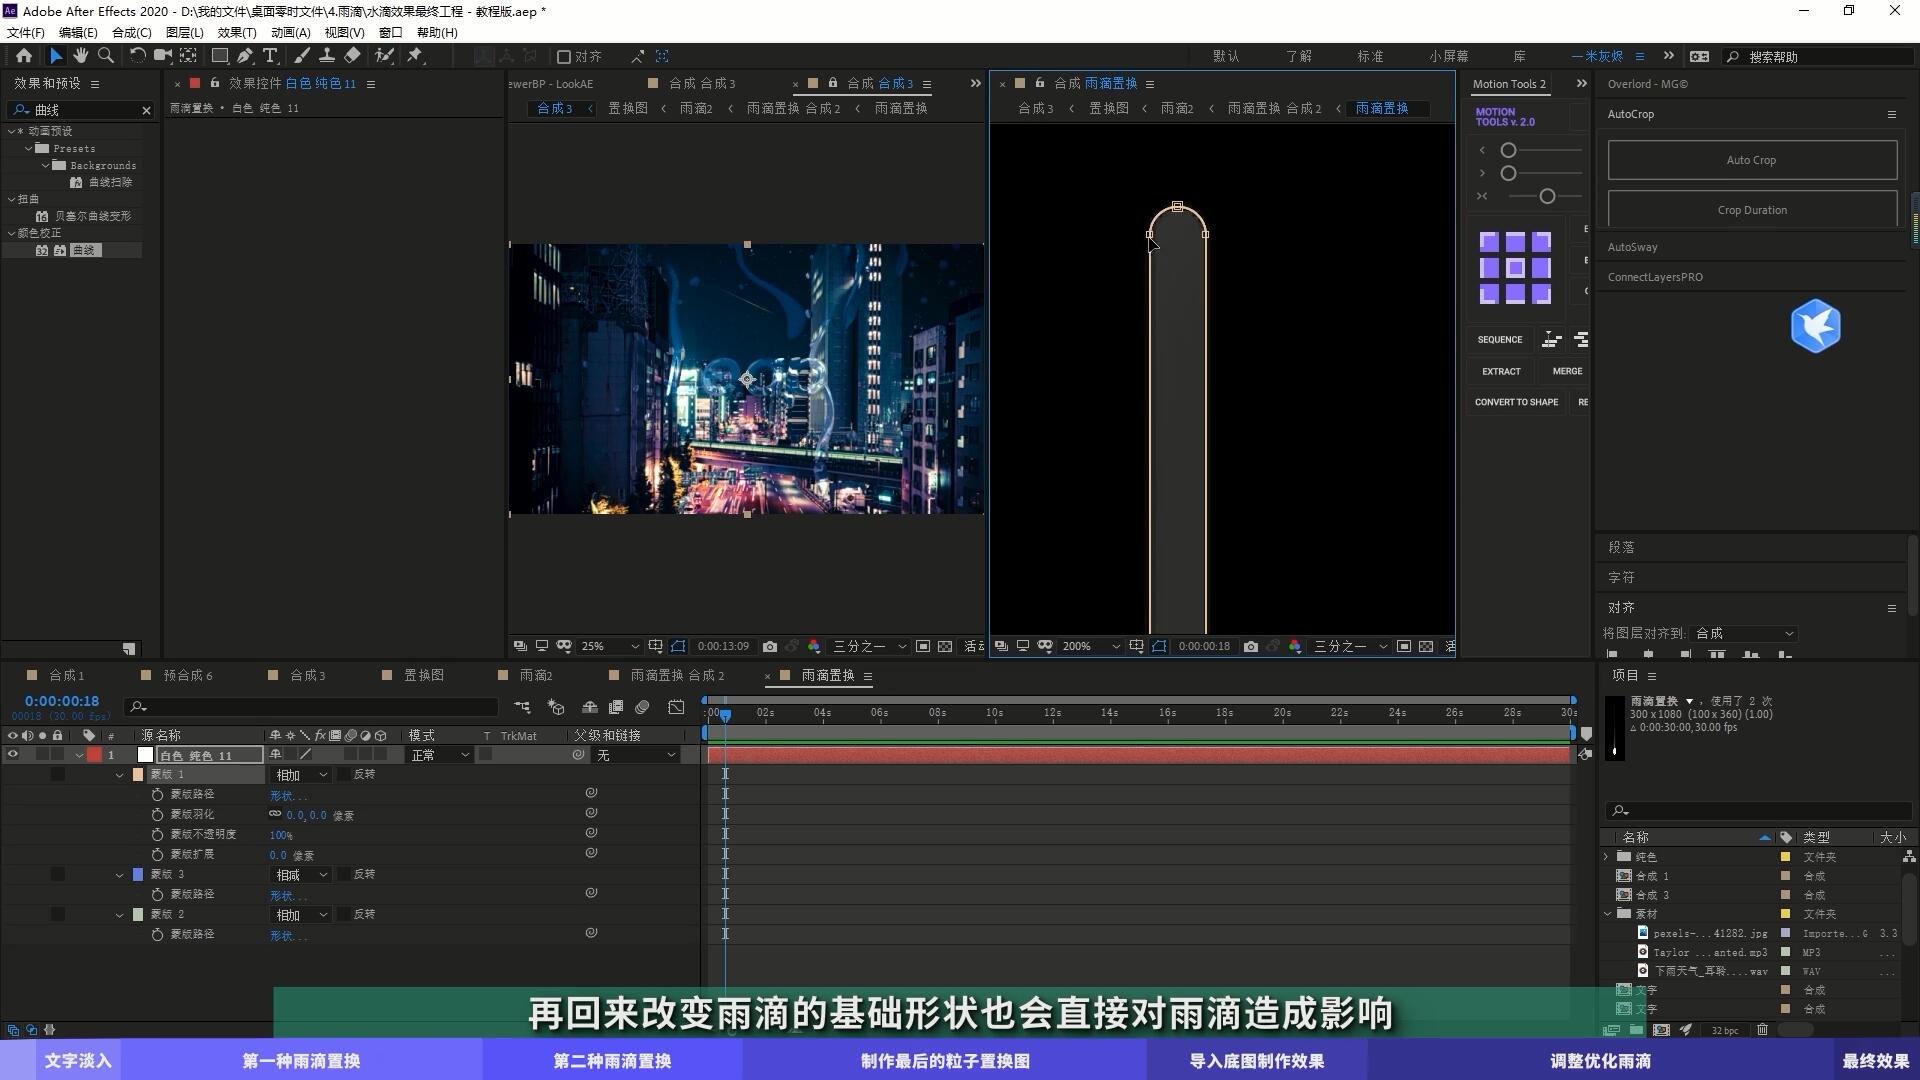Image resolution: width=1920 pixels, height=1080 pixels.
Task: Select the Unified Camera tool
Action: [x=162, y=56]
